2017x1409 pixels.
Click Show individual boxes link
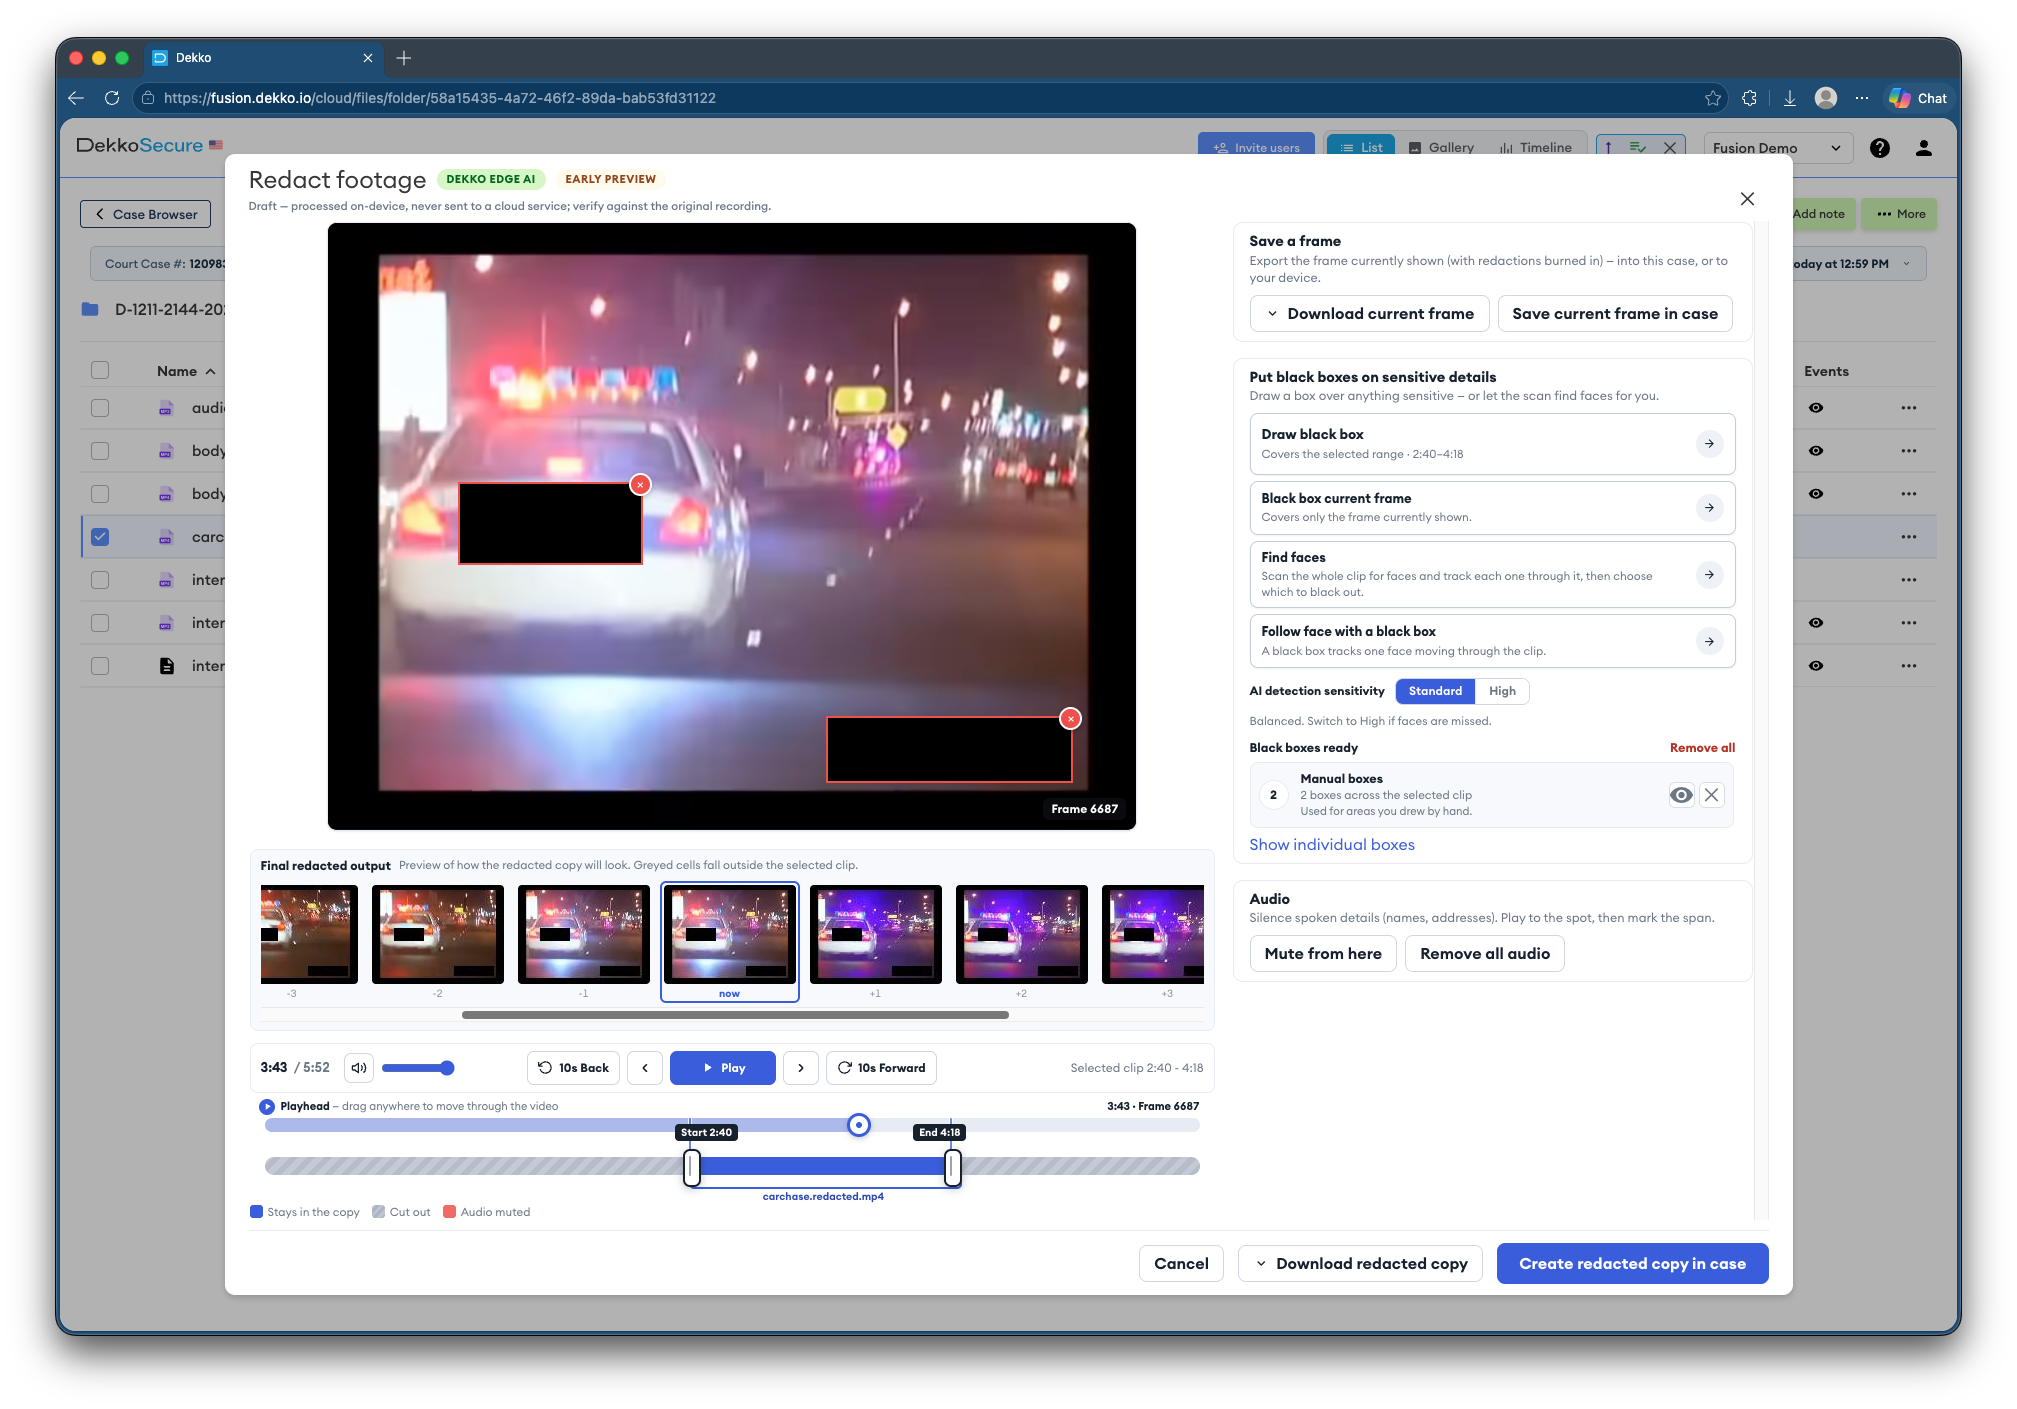(x=1332, y=845)
